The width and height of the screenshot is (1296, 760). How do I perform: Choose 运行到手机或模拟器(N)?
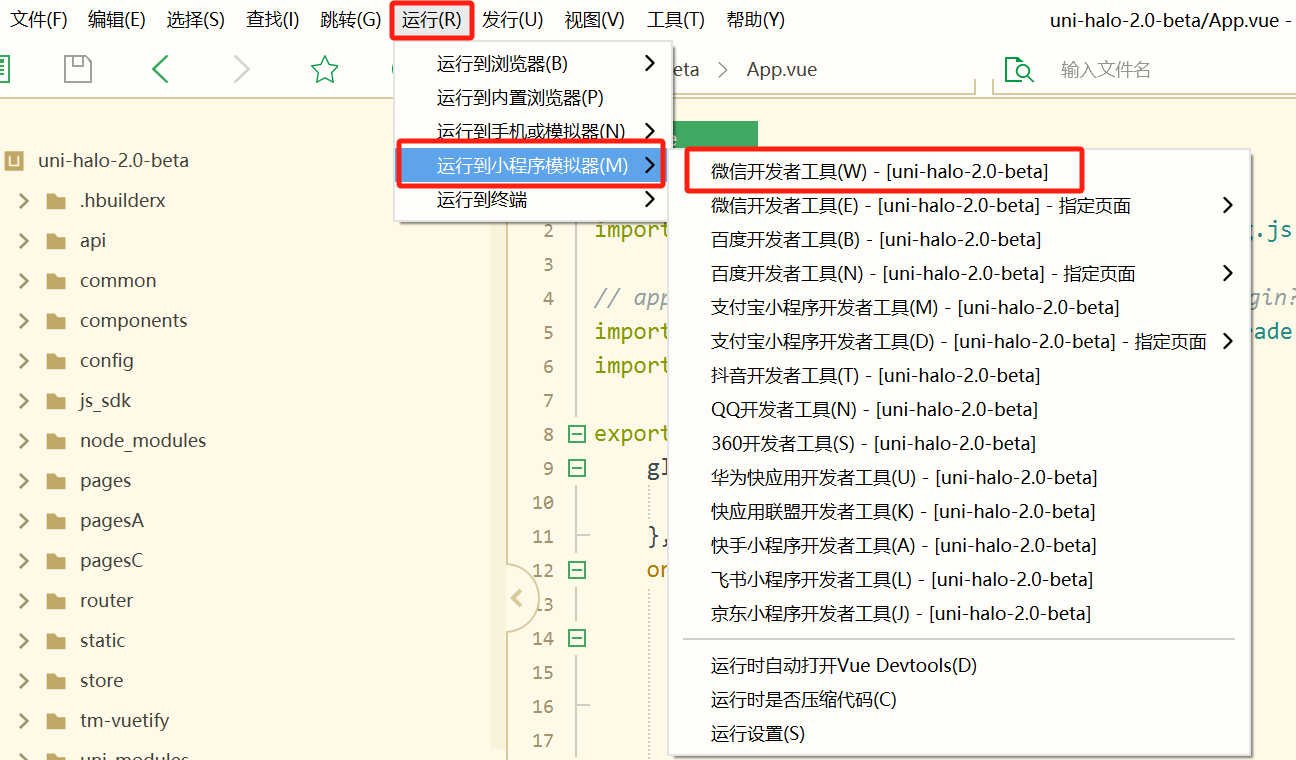[x=533, y=132]
